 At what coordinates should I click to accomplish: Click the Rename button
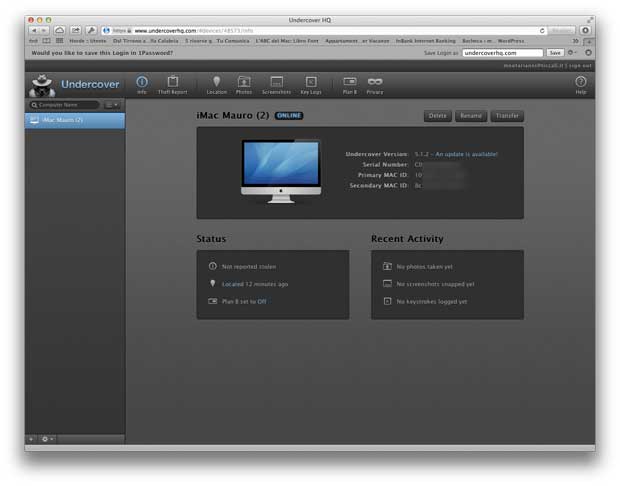[x=471, y=116]
